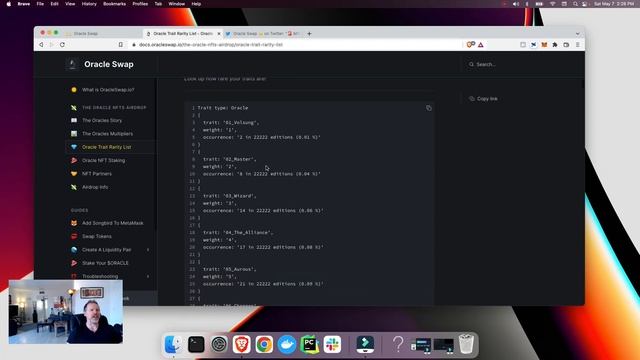Open browser extensions puzzle icon
Screen dimensions: 640x360
555,44
